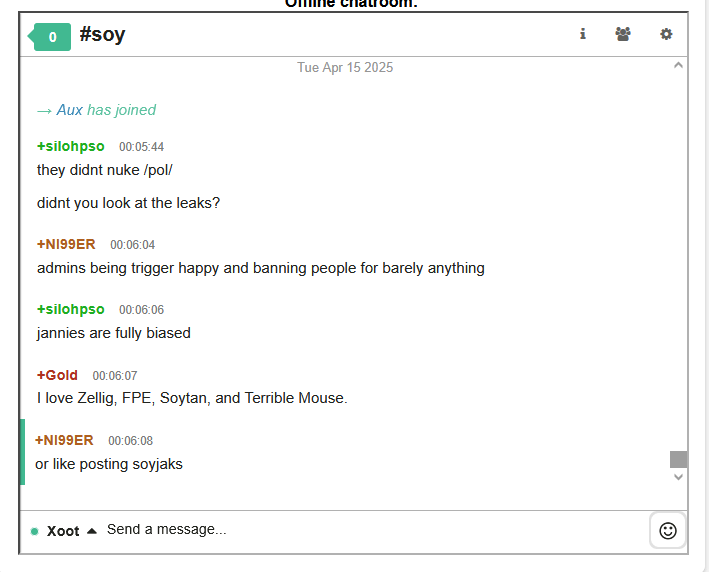Click the green unread count badge
The image size is (709, 572).
pyautogui.click(x=49, y=37)
